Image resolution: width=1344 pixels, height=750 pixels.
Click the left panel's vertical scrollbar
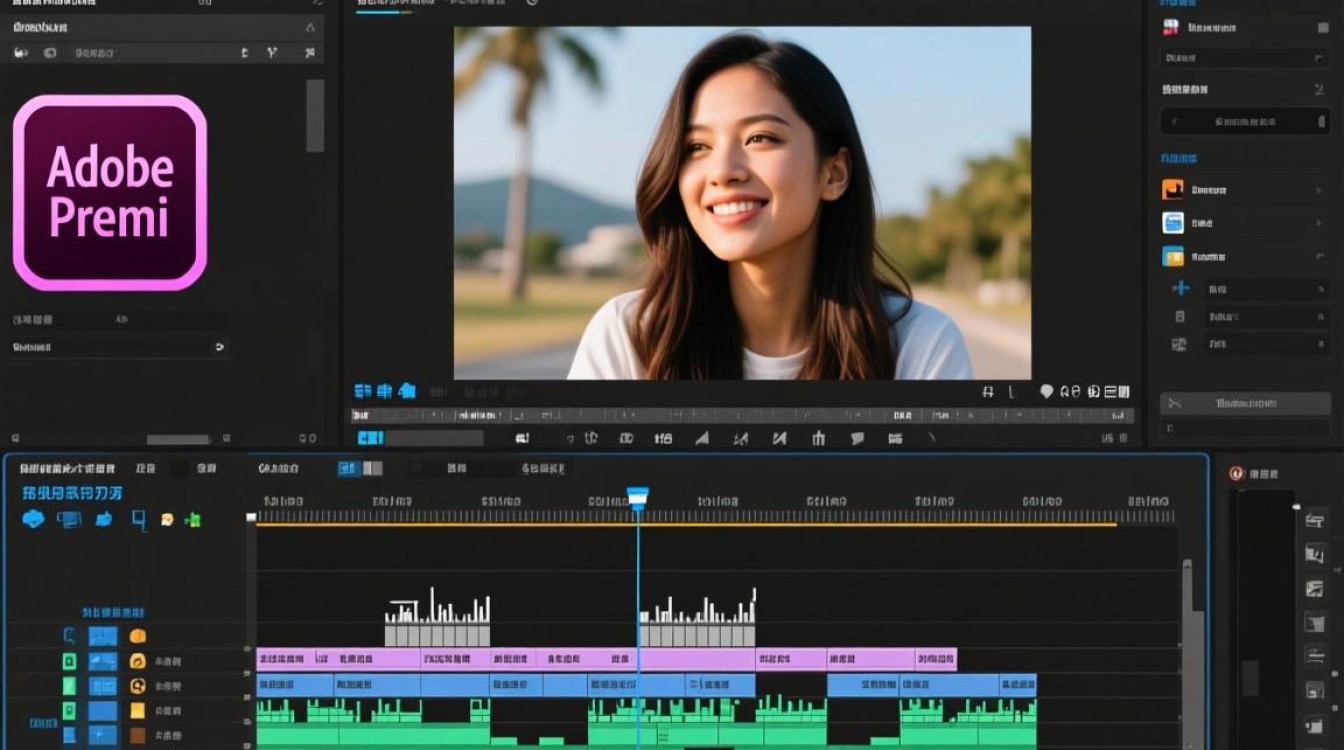315,115
